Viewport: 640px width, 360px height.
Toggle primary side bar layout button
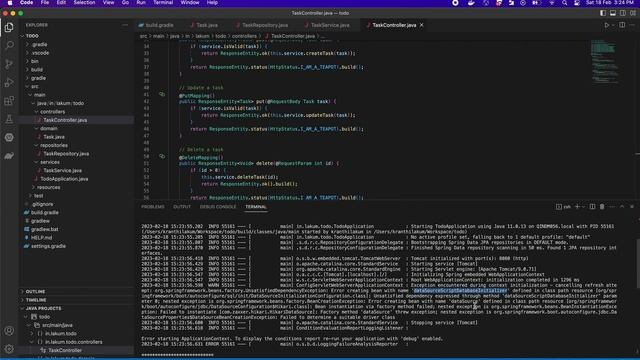coord(603,13)
